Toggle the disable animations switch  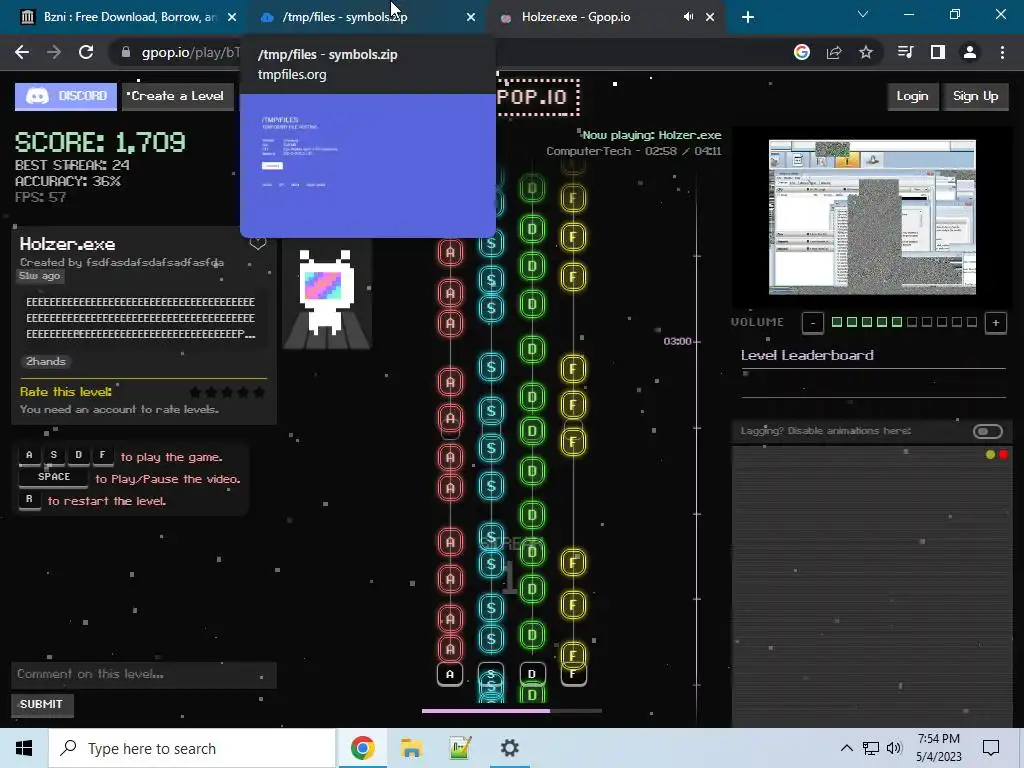(x=987, y=431)
